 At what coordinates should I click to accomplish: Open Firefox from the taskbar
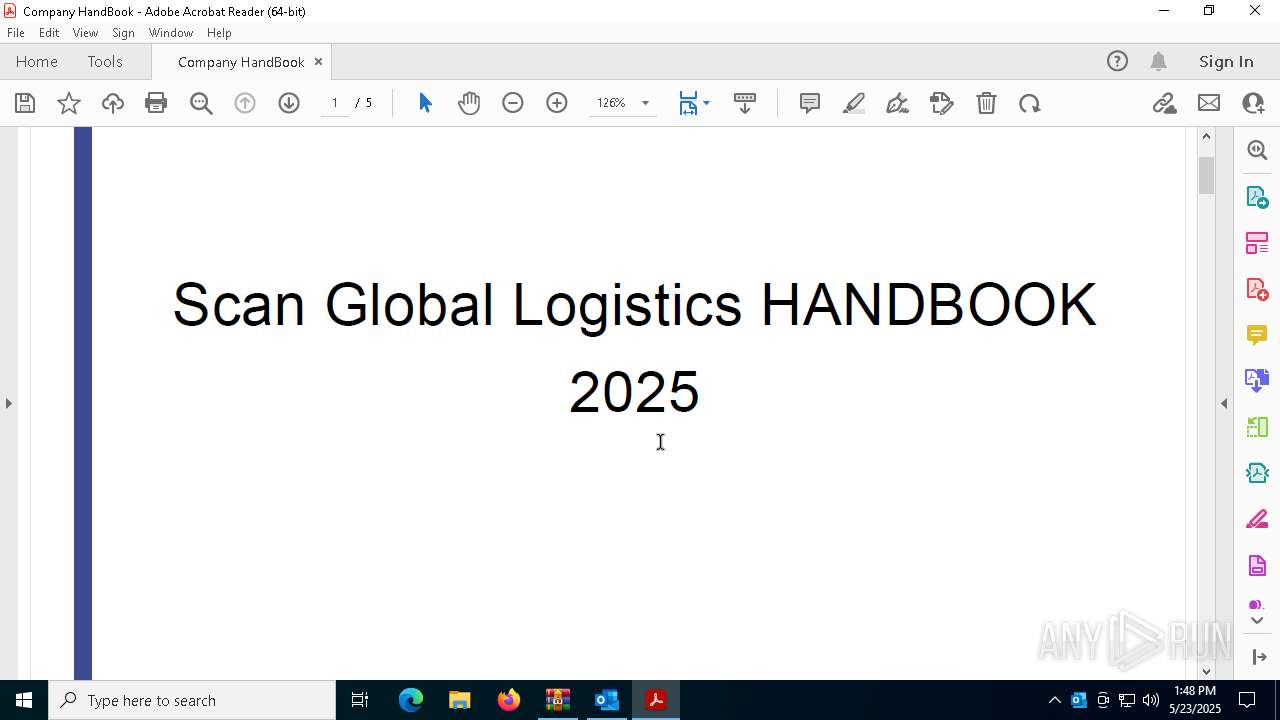(508, 700)
